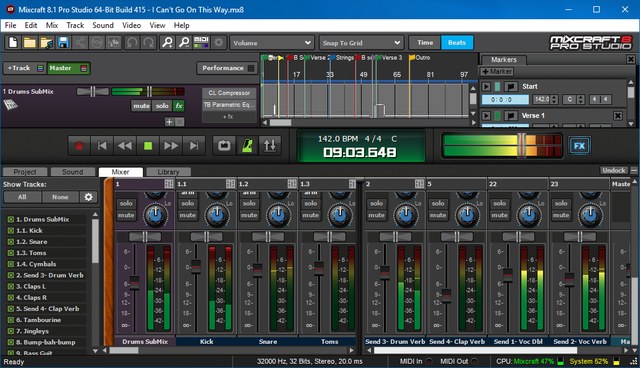Click the Undock button

(x=613, y=171)
